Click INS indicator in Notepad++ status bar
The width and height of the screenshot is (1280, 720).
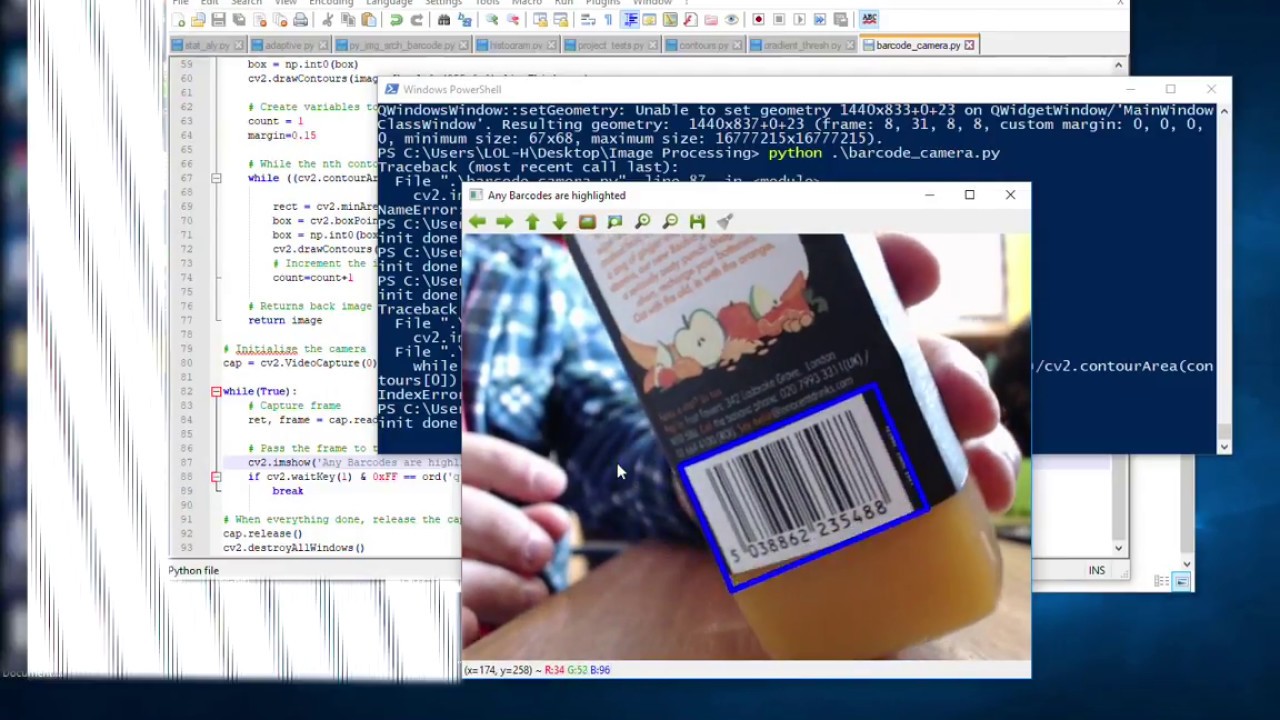coord(1097,570)
